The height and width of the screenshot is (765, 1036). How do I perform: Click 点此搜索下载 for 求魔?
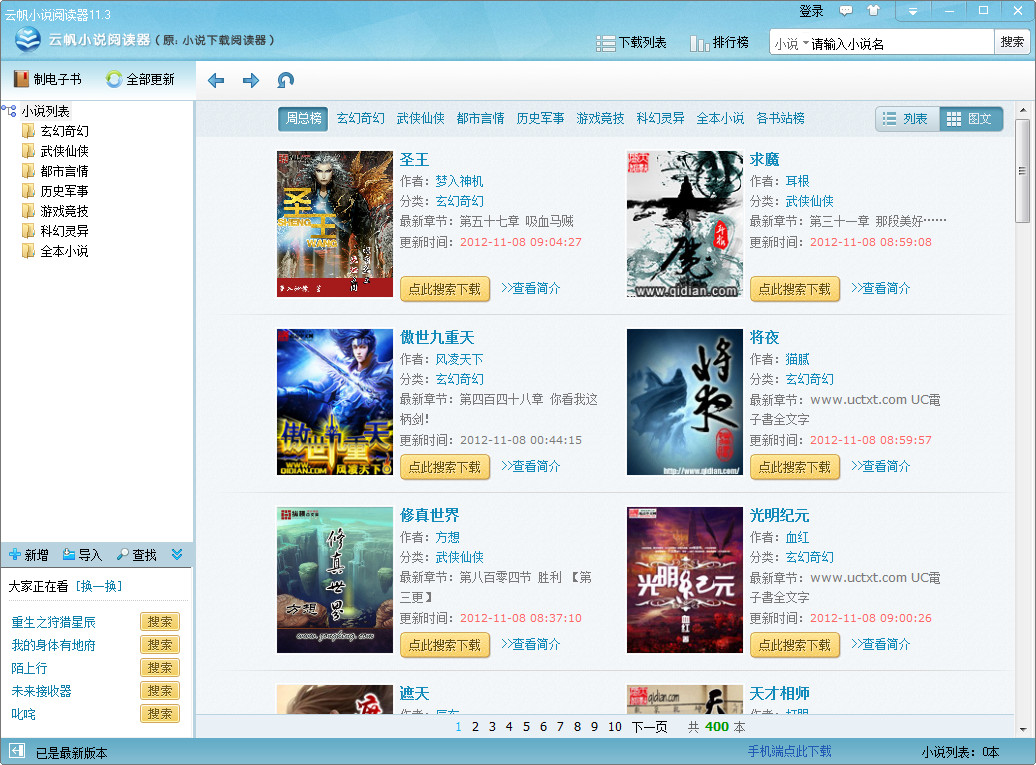pyautogui.click(x=795, y=289)
